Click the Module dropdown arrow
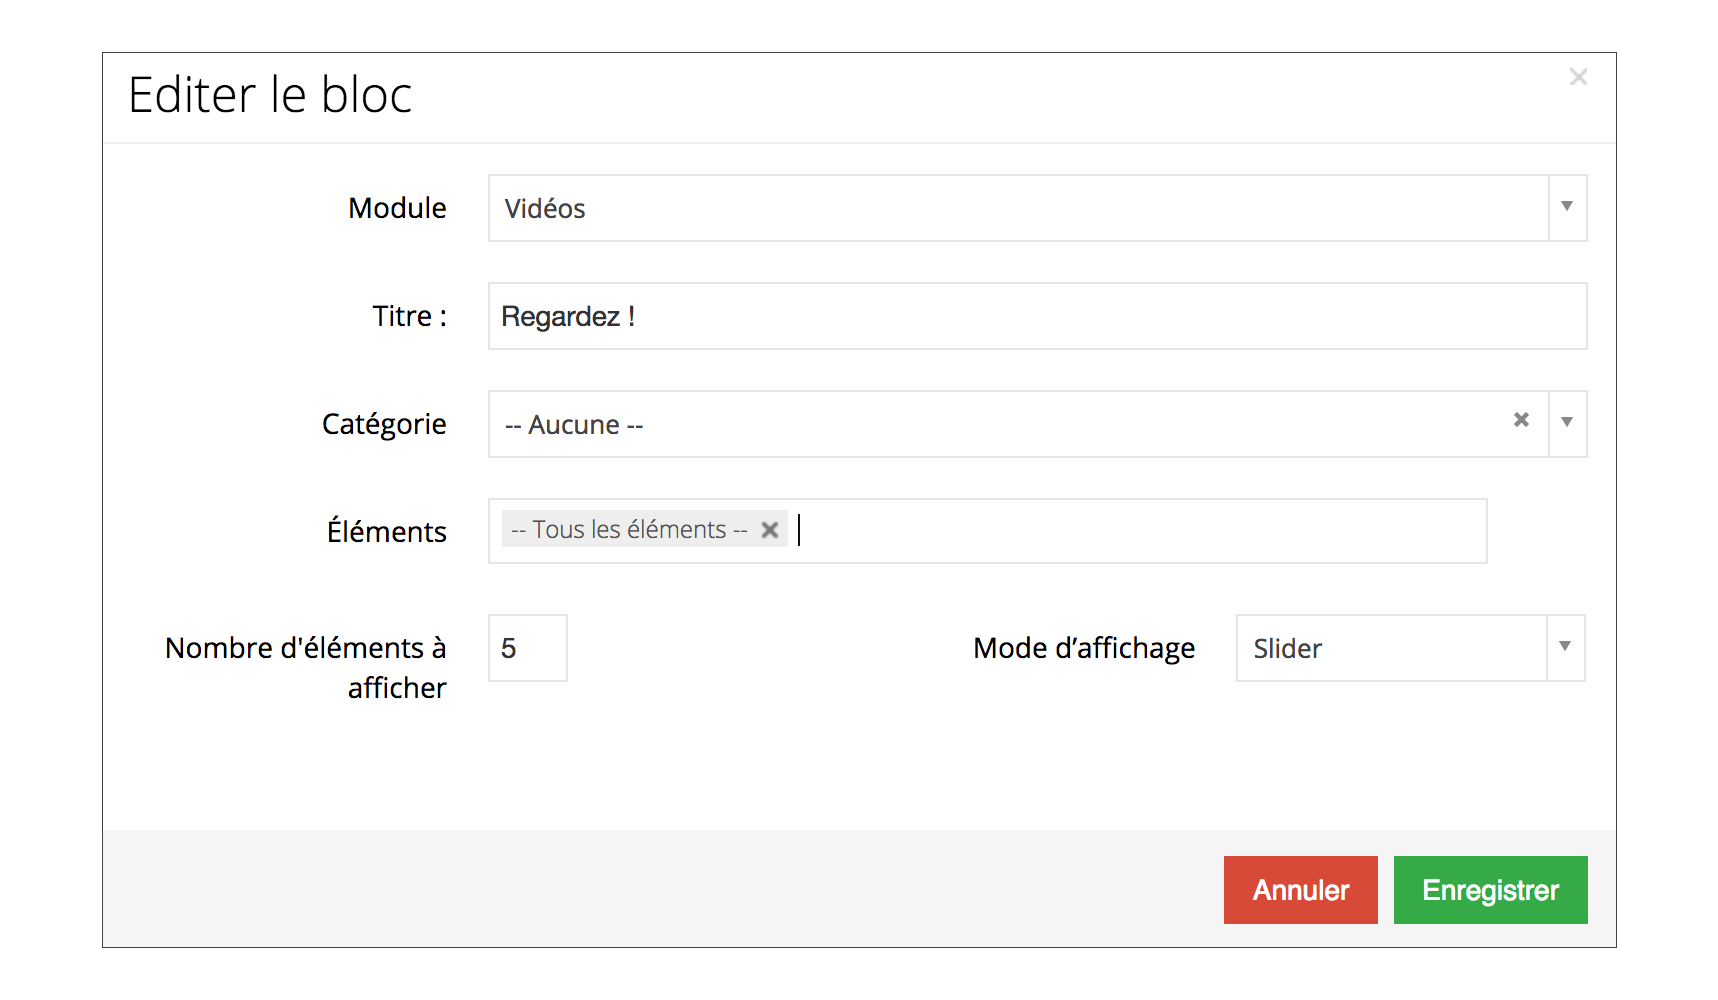Viewport: 1718px width, 1000px height. (1567, 207)
